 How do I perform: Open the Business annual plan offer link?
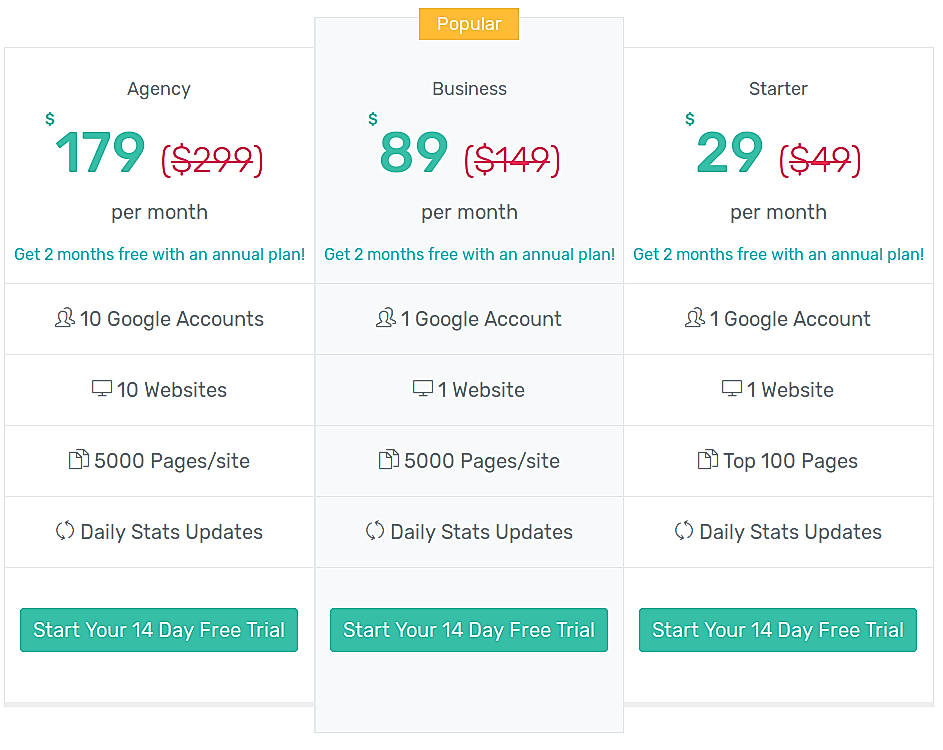tap(469, 254)
